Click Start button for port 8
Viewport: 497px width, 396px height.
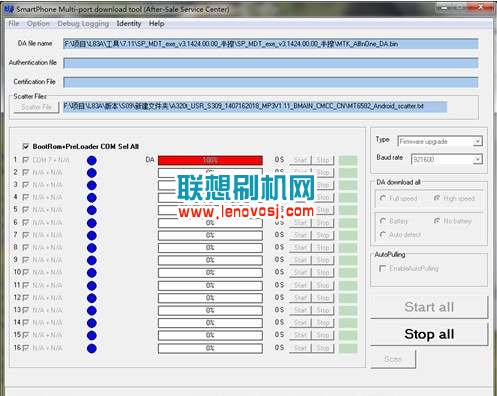click(x=300, y=248)
